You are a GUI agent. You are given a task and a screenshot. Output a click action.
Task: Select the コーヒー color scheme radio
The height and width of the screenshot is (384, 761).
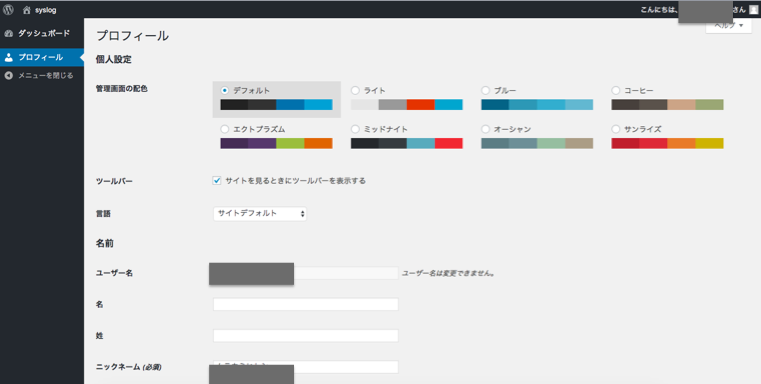tap(616, 90)
